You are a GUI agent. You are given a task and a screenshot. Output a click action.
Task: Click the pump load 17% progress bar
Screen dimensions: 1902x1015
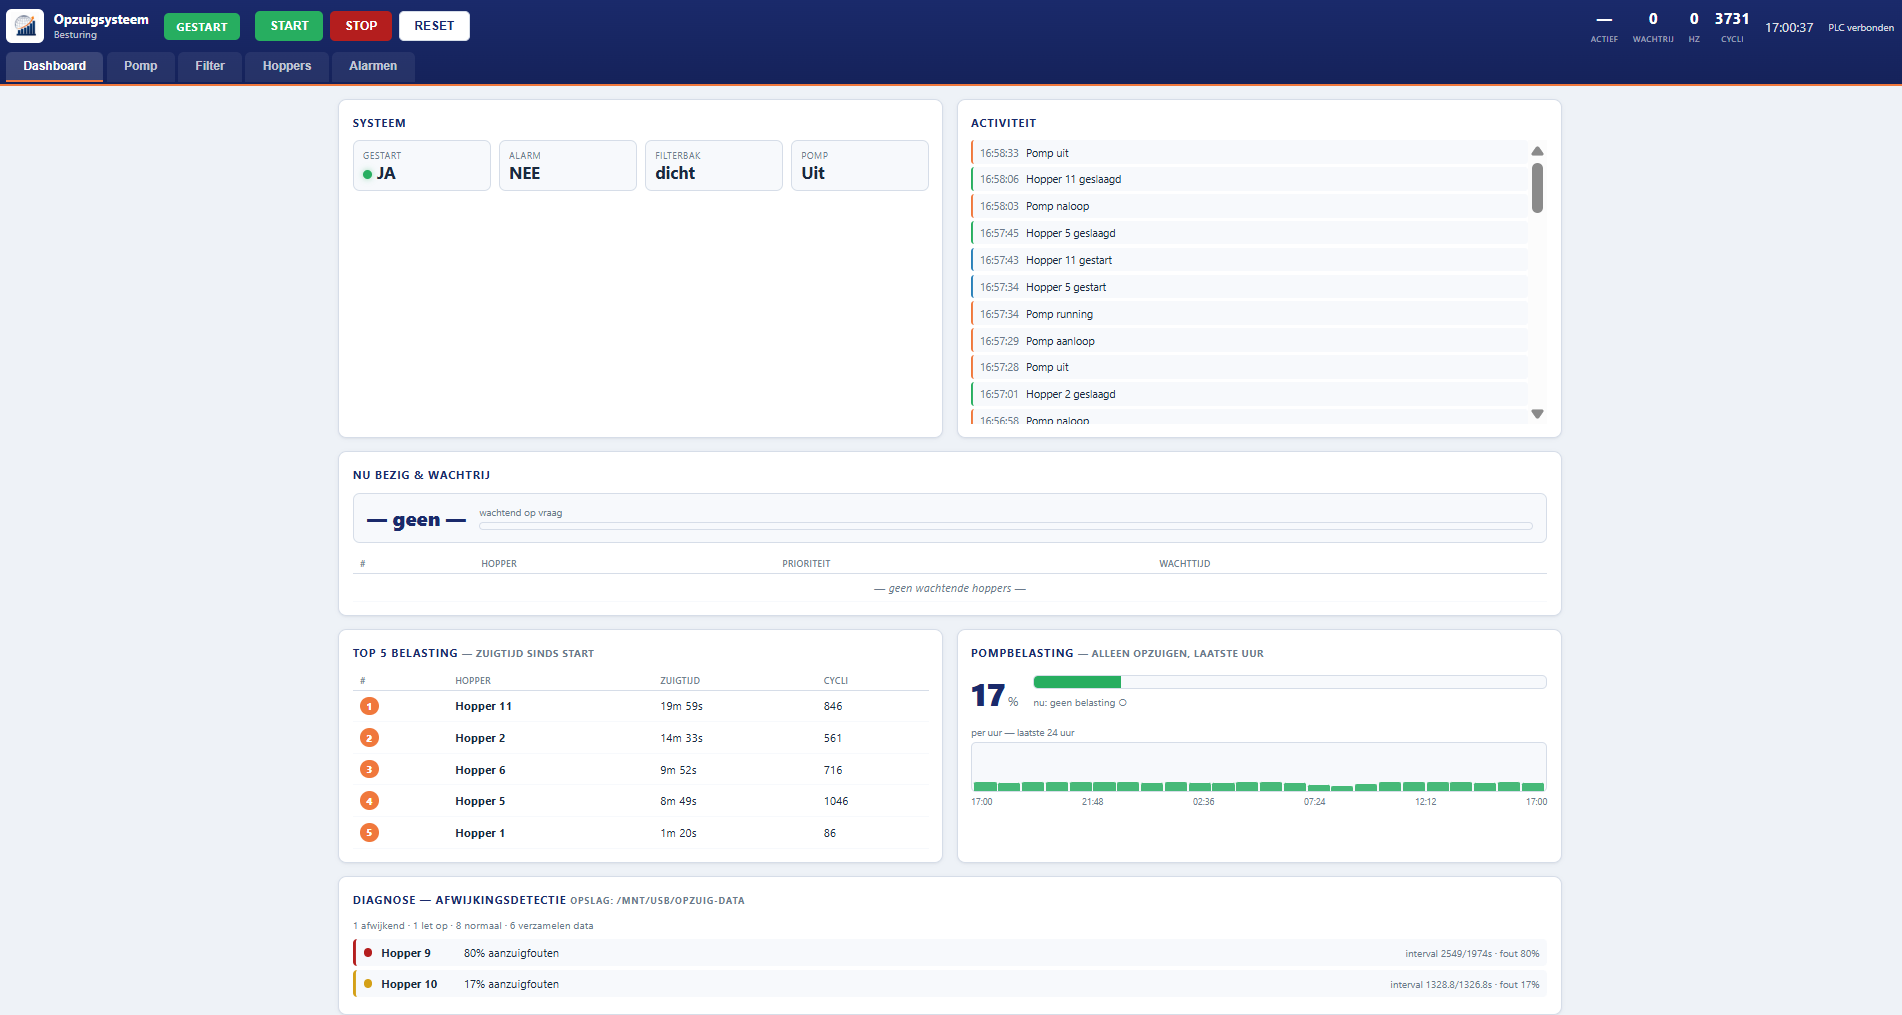point(1289,682)
